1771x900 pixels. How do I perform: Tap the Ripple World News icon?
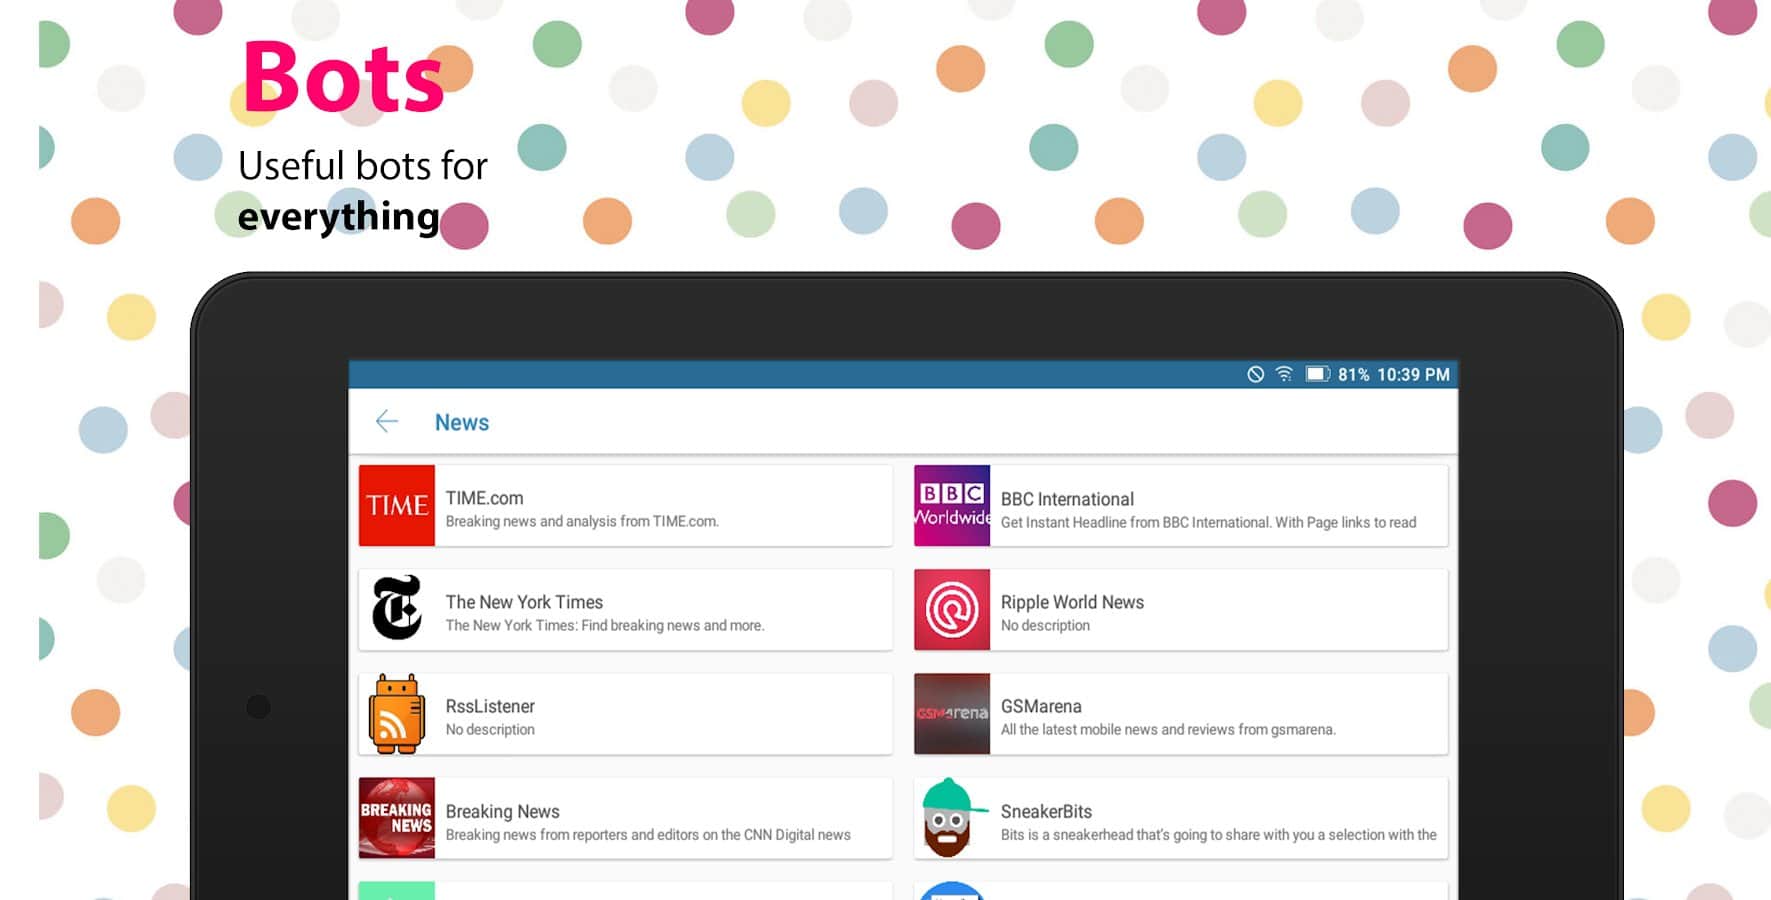952,609
